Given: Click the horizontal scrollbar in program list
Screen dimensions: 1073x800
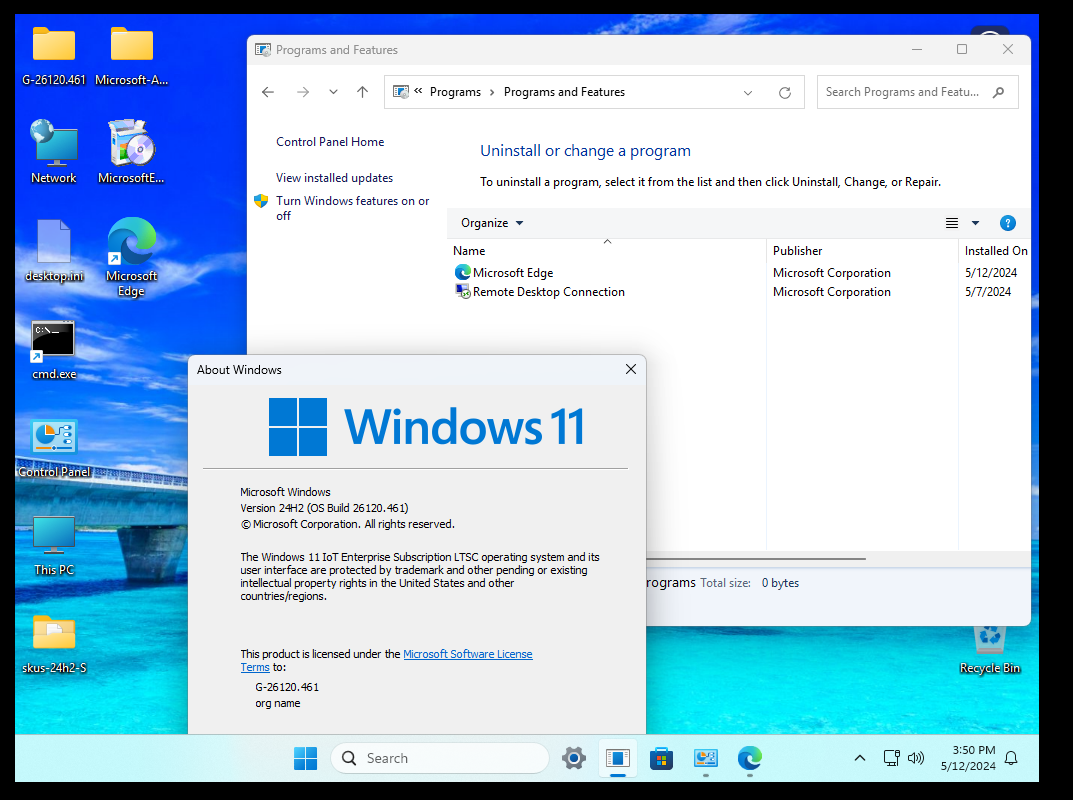Looking at the screenshot, I should (756, 558).
